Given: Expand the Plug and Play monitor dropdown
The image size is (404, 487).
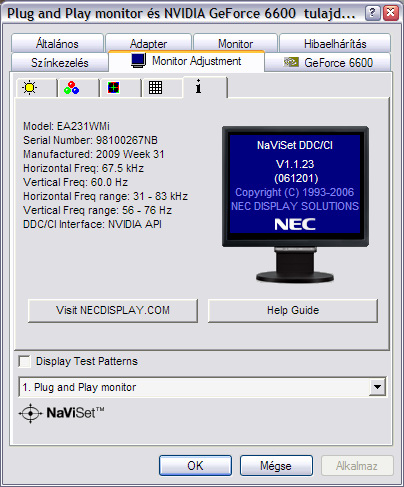Looking at the screenshot, I should point(377,387).
